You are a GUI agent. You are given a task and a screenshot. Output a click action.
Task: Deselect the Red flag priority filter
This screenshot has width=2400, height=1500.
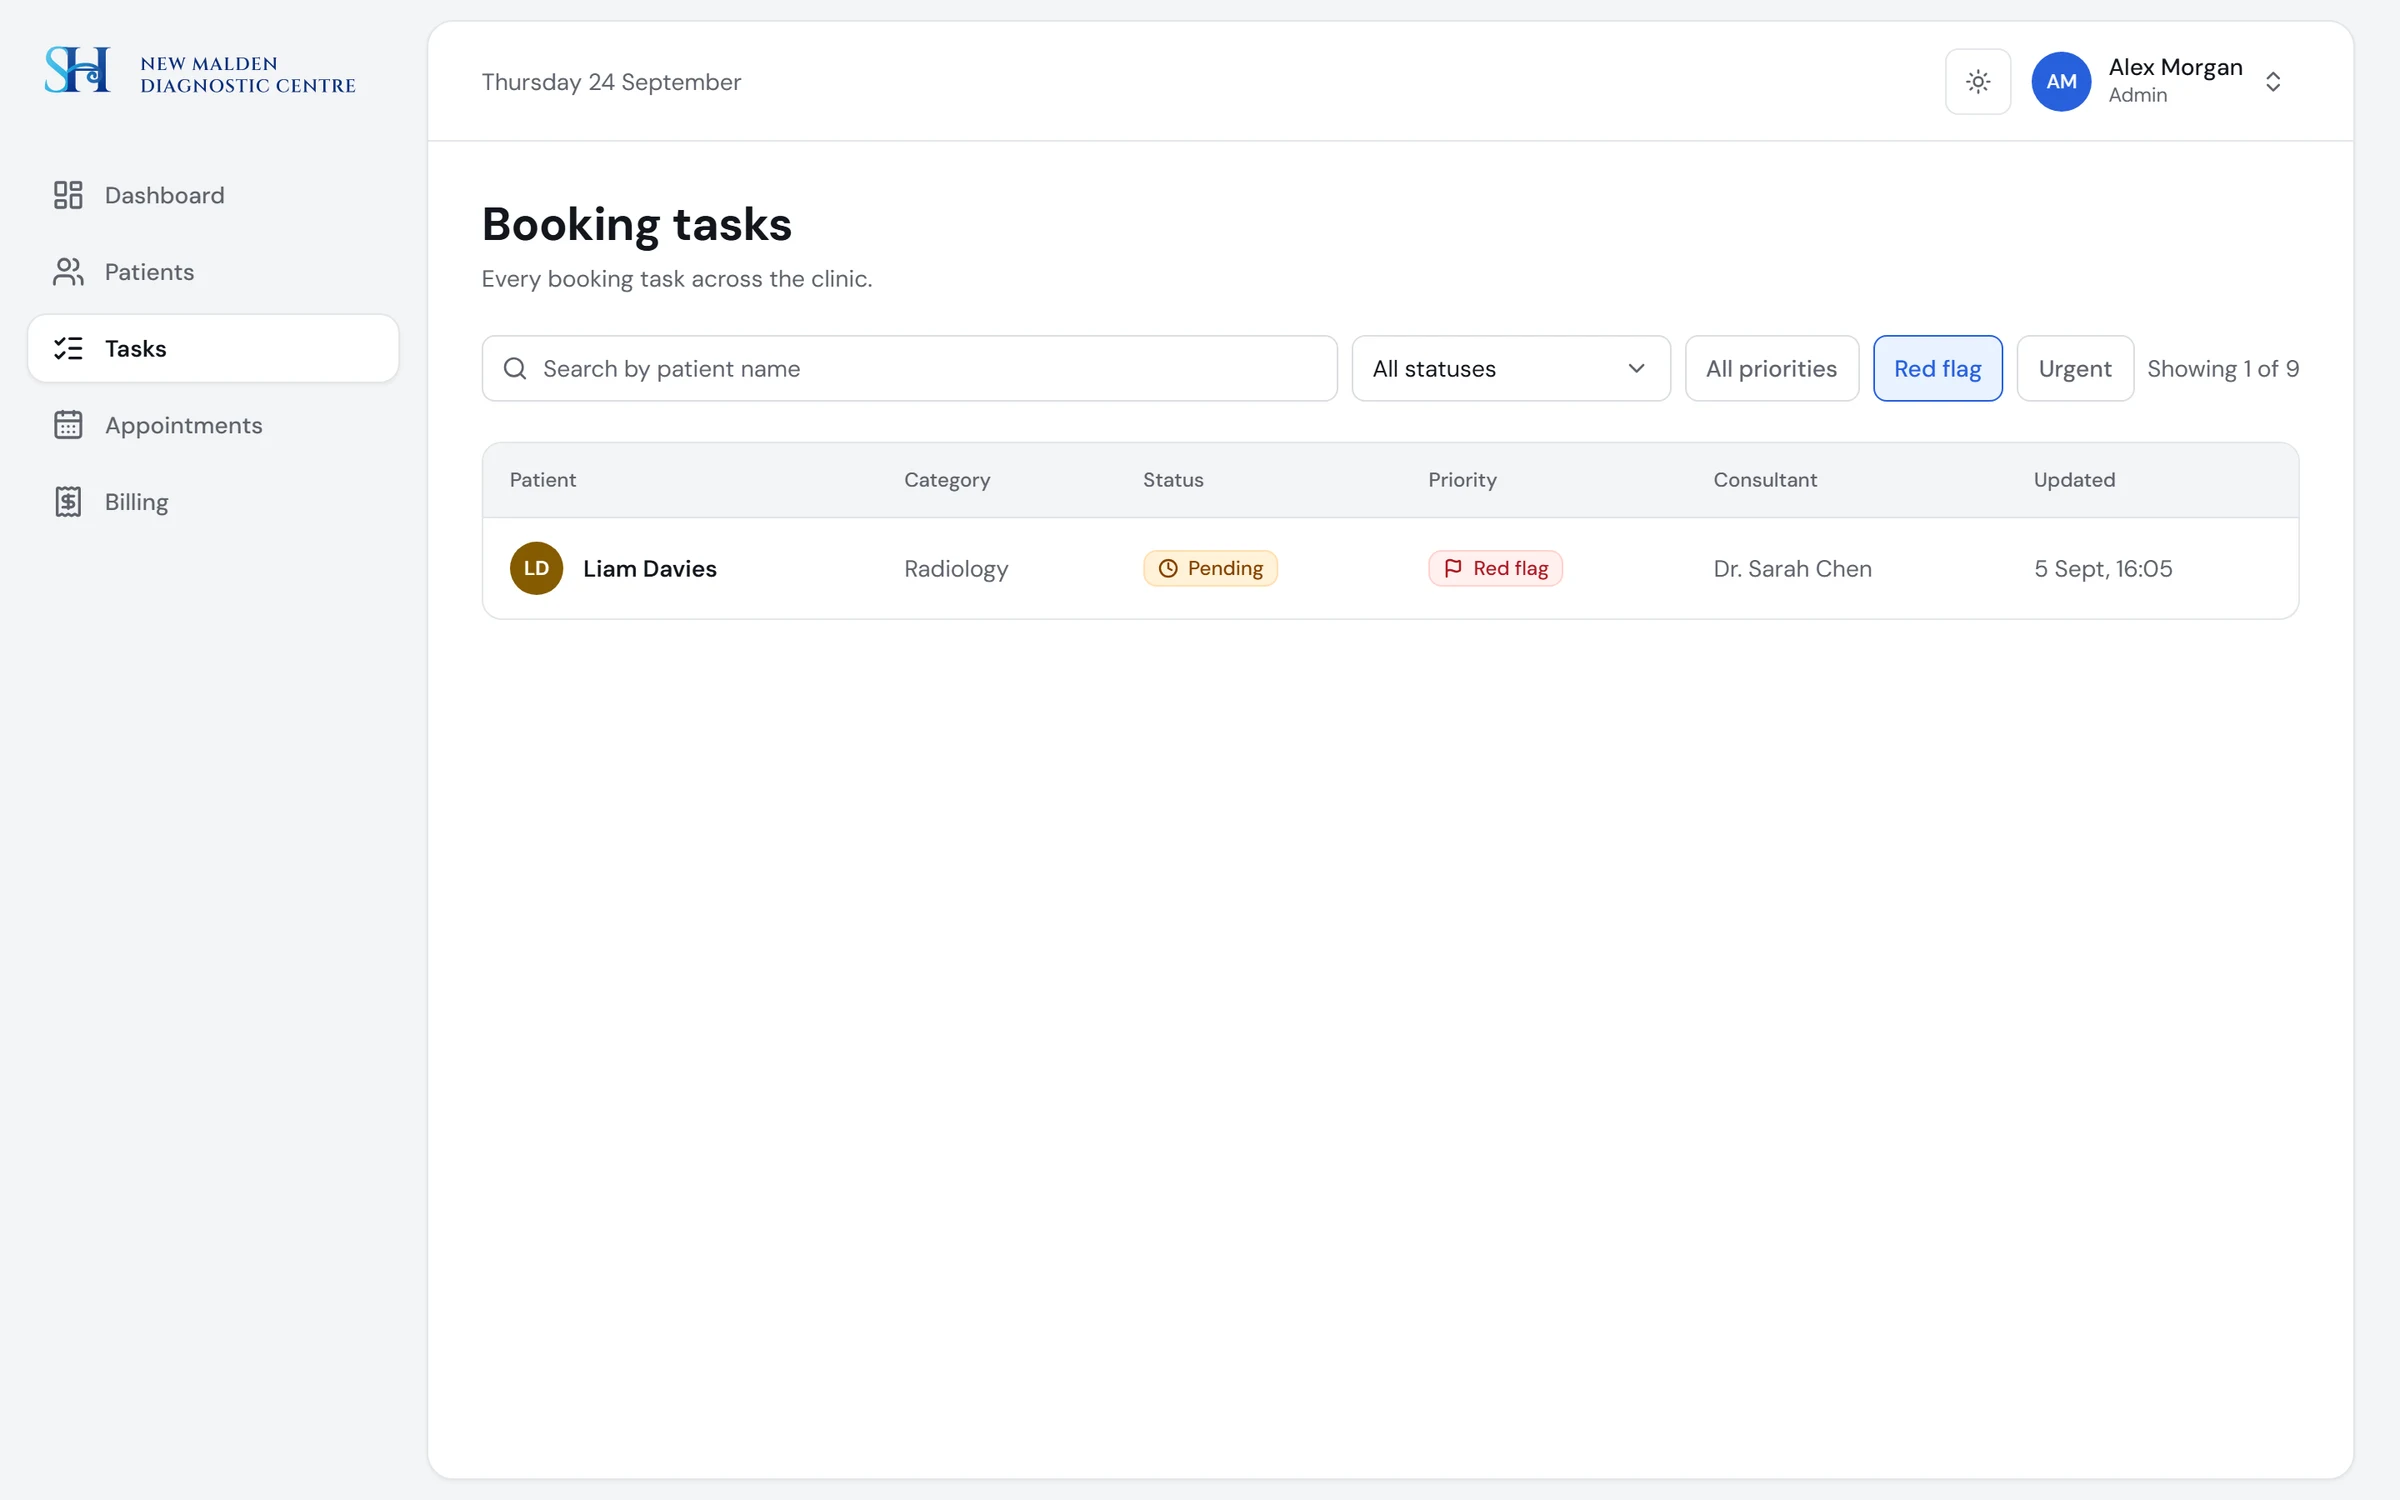point(1937,369)
